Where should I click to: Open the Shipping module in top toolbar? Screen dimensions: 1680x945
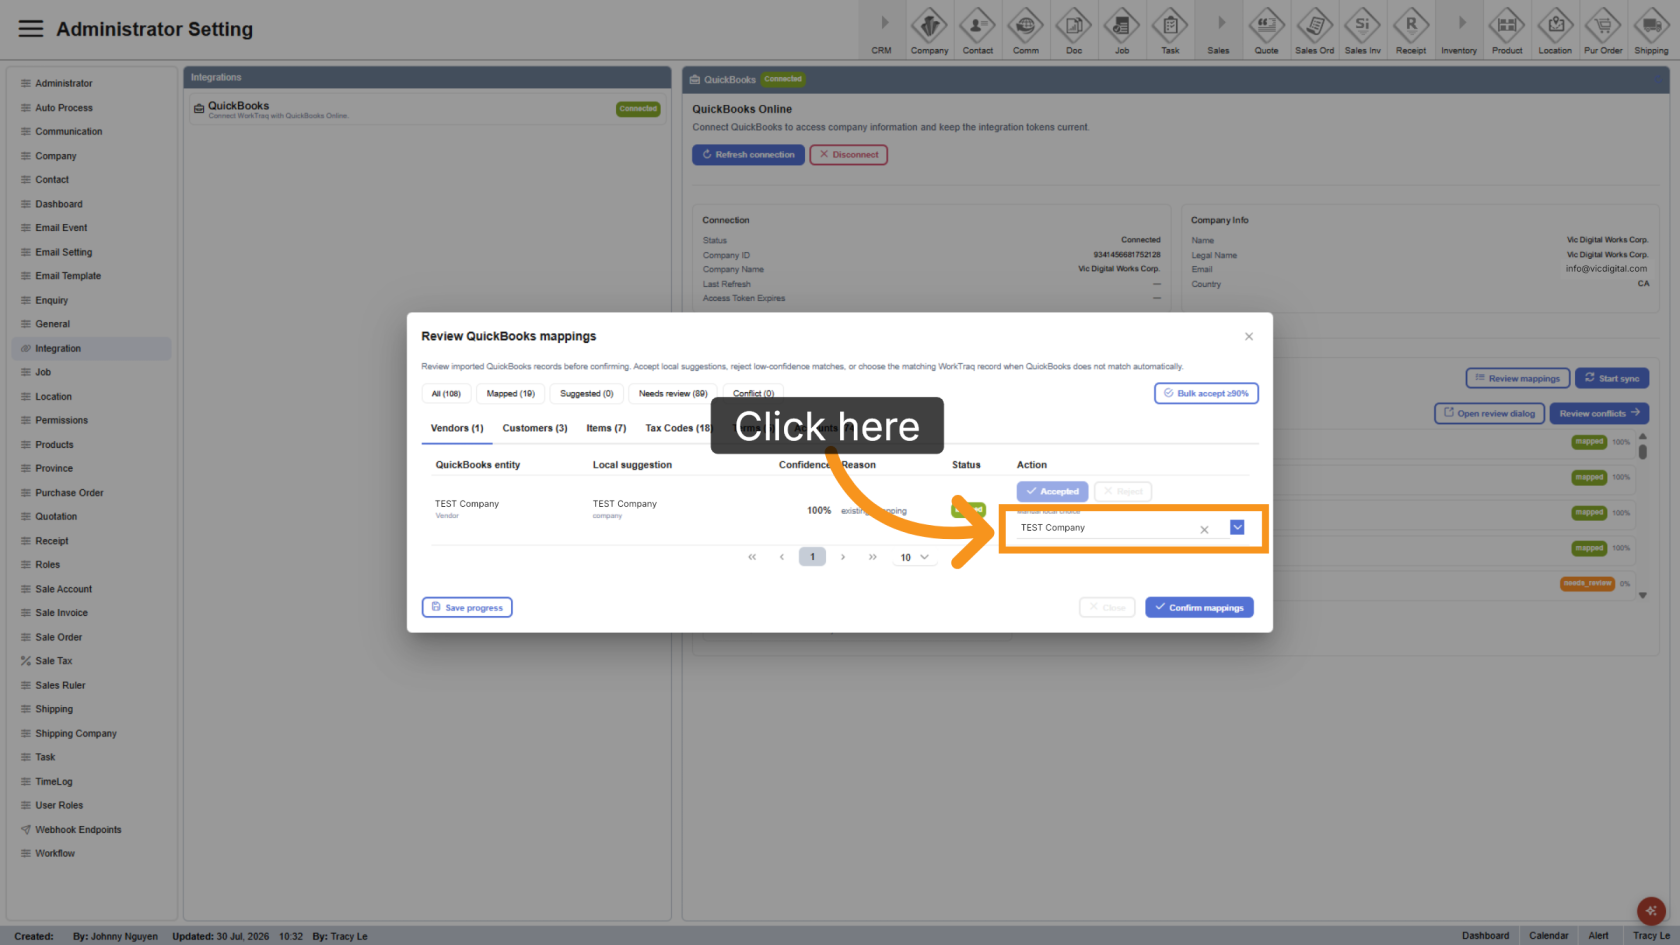[1651, 30]
